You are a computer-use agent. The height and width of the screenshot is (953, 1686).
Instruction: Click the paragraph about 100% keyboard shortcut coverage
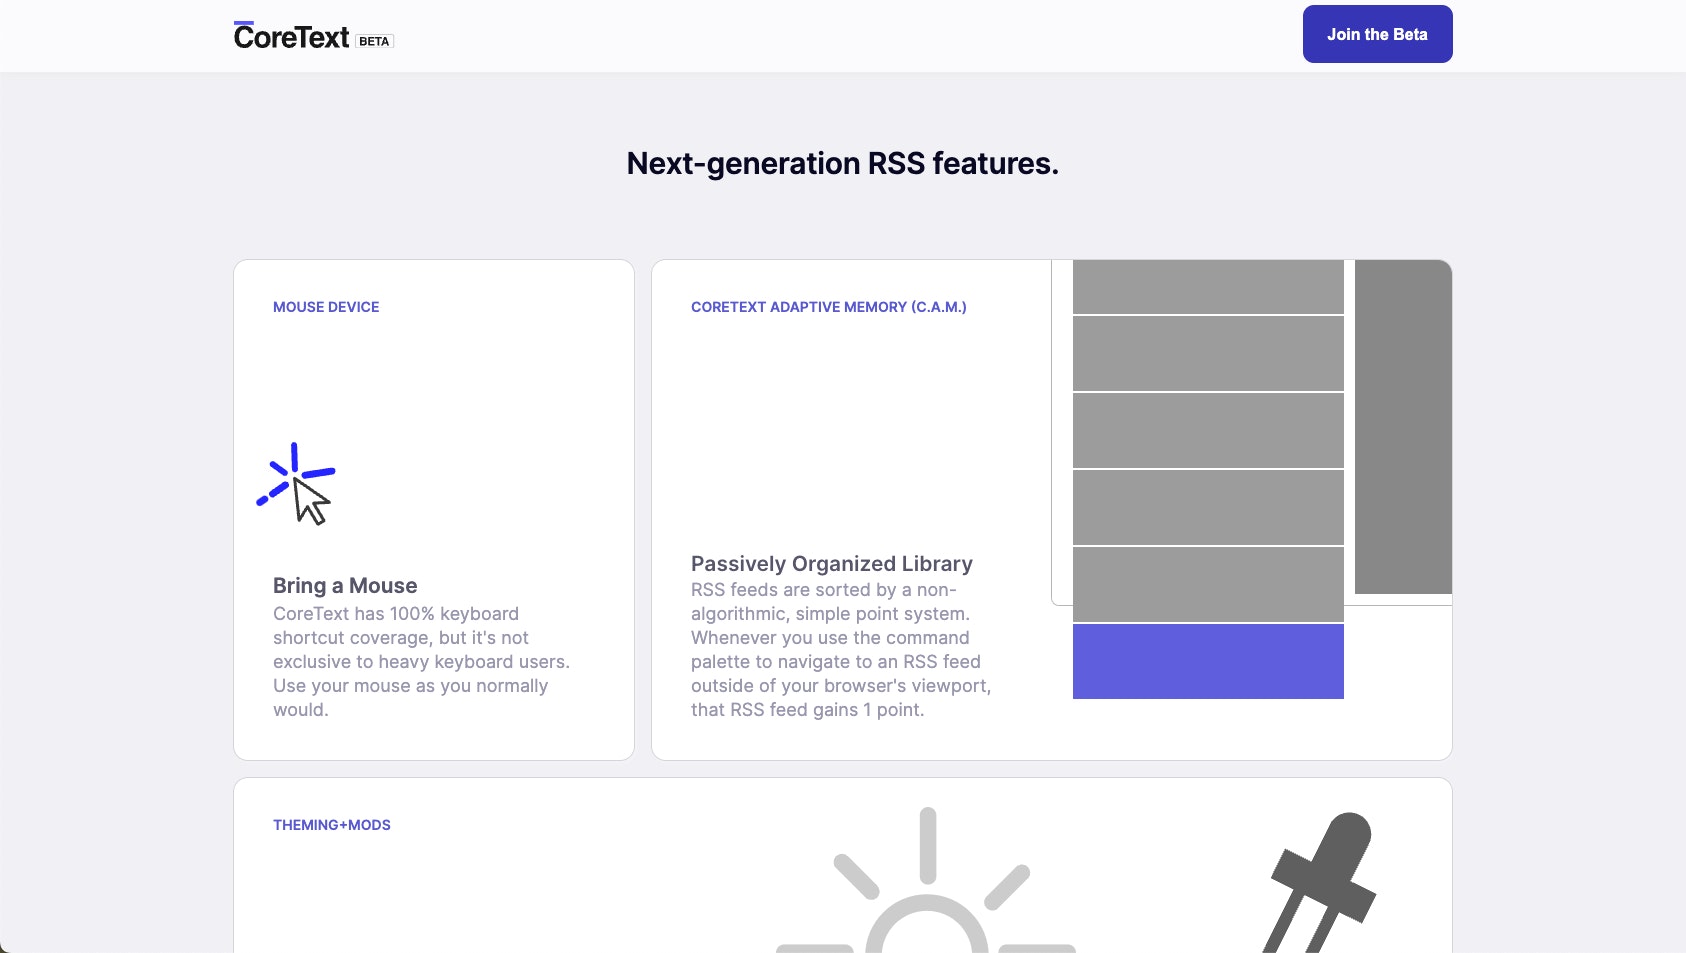click(422, 662)
